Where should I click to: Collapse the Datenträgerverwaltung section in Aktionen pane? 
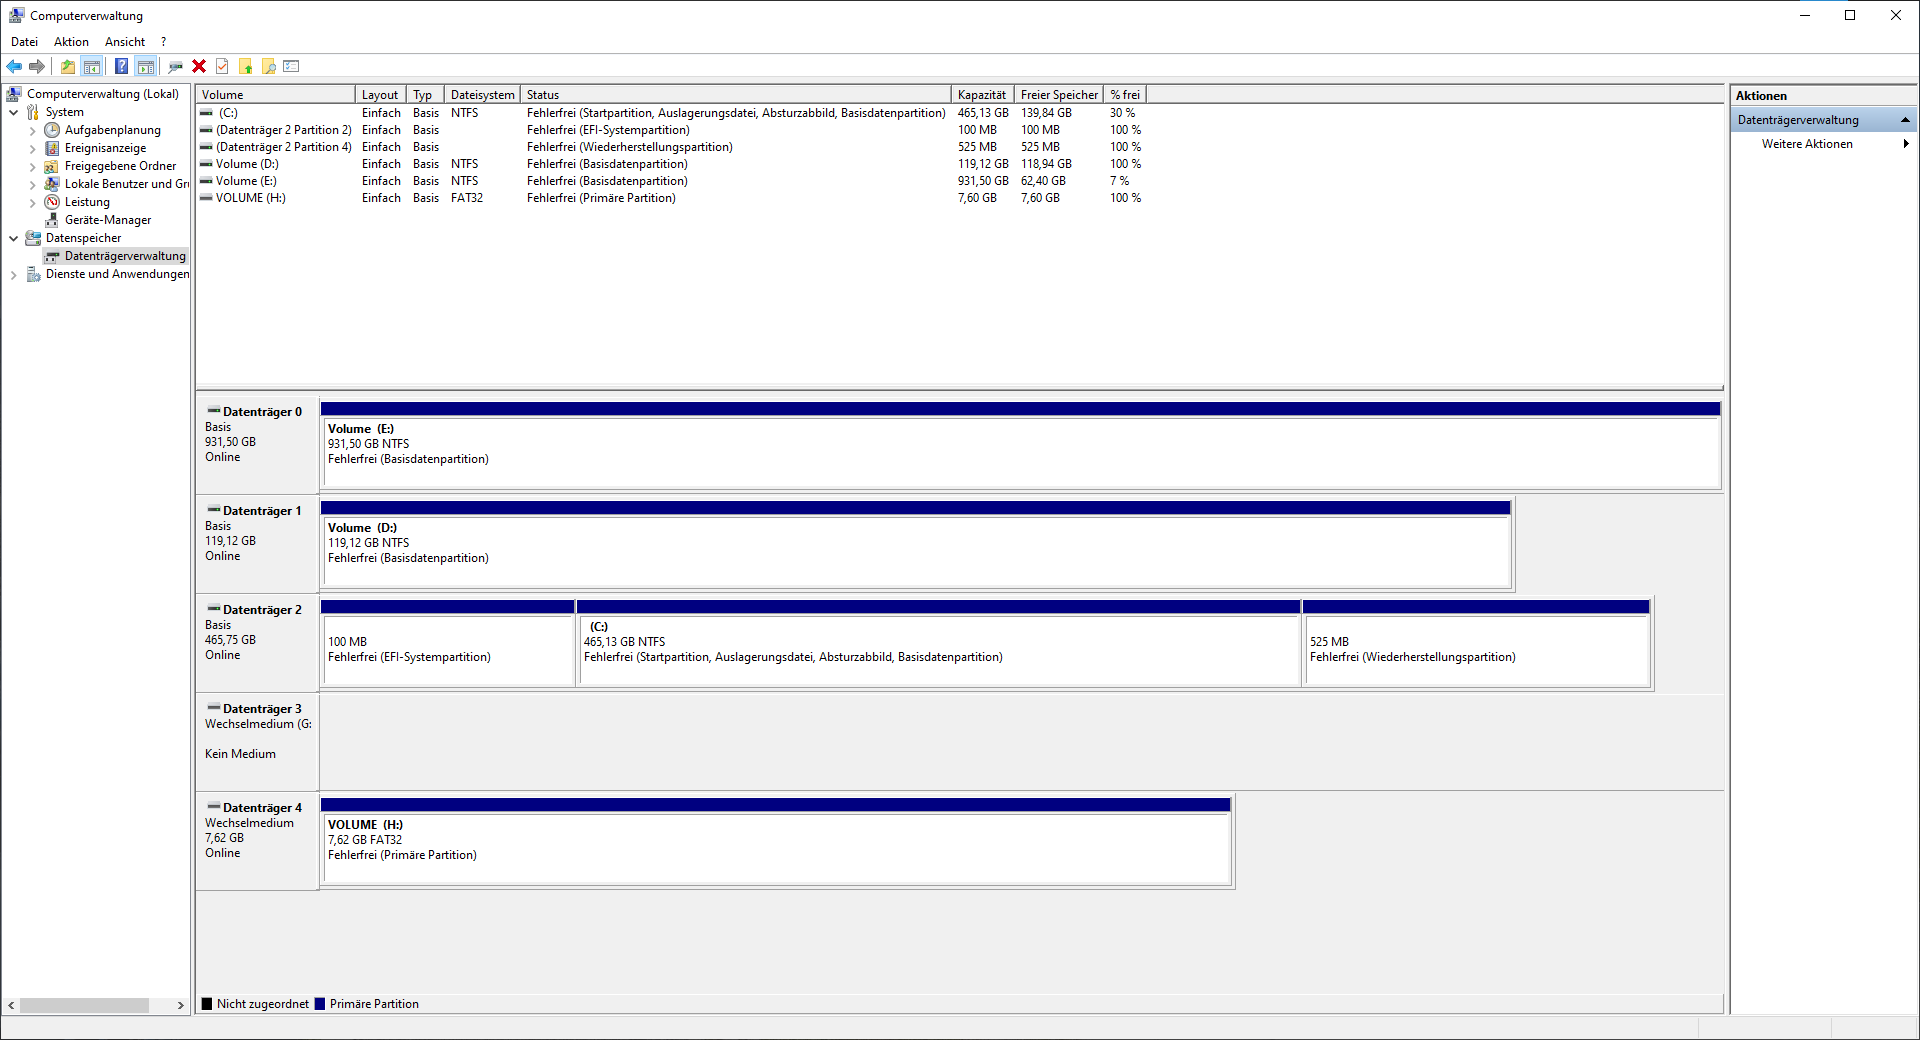point(1905,120)
